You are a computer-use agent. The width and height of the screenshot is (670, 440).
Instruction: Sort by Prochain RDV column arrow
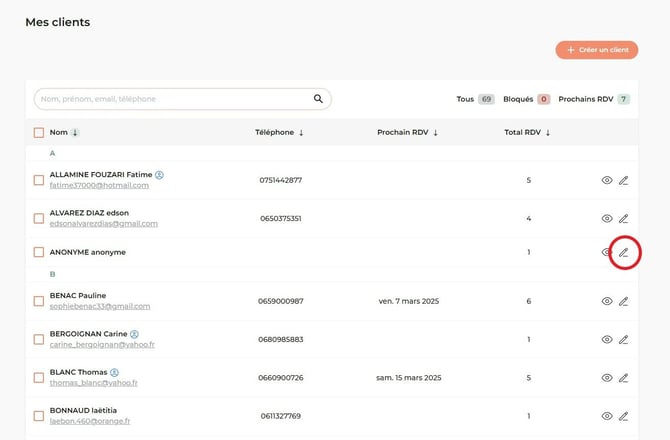tap(435, 132)
